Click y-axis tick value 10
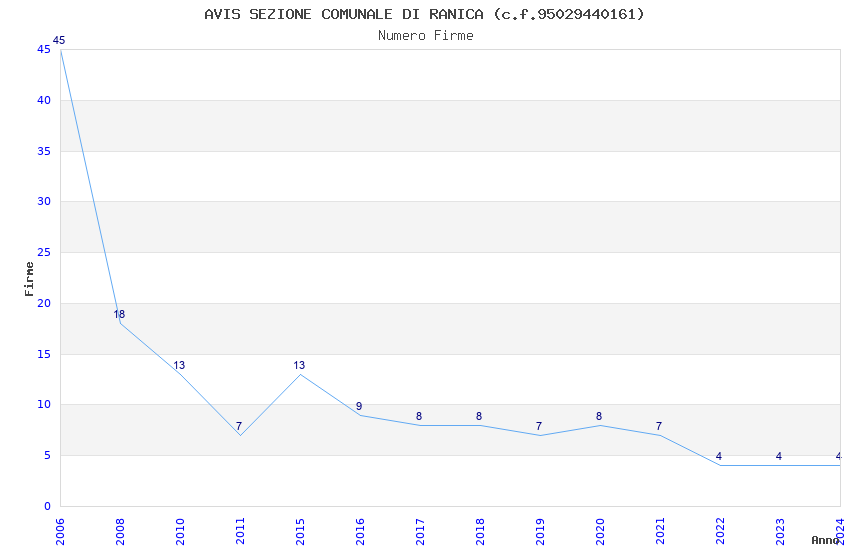This screenshot has width=850, height=550. click(44, 404)
